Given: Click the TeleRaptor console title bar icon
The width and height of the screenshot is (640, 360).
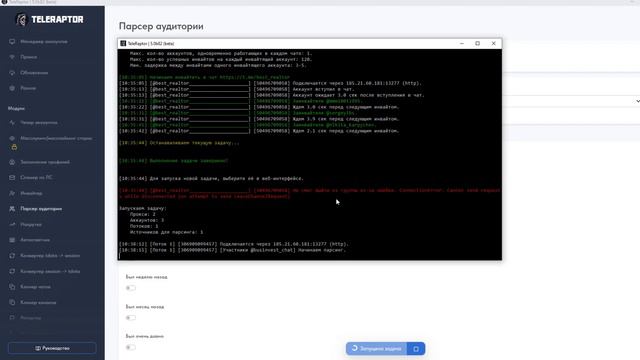Looking at the screenshot, I should pos(123,43).
